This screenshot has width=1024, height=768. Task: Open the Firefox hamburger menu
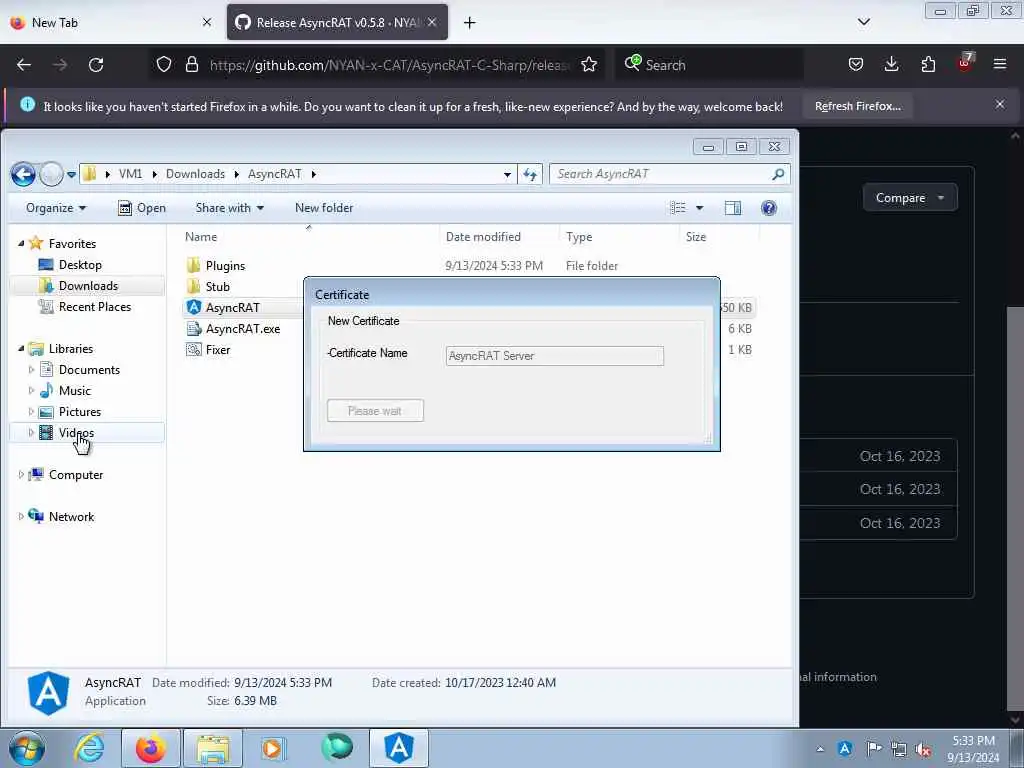tap(1000, 65)
